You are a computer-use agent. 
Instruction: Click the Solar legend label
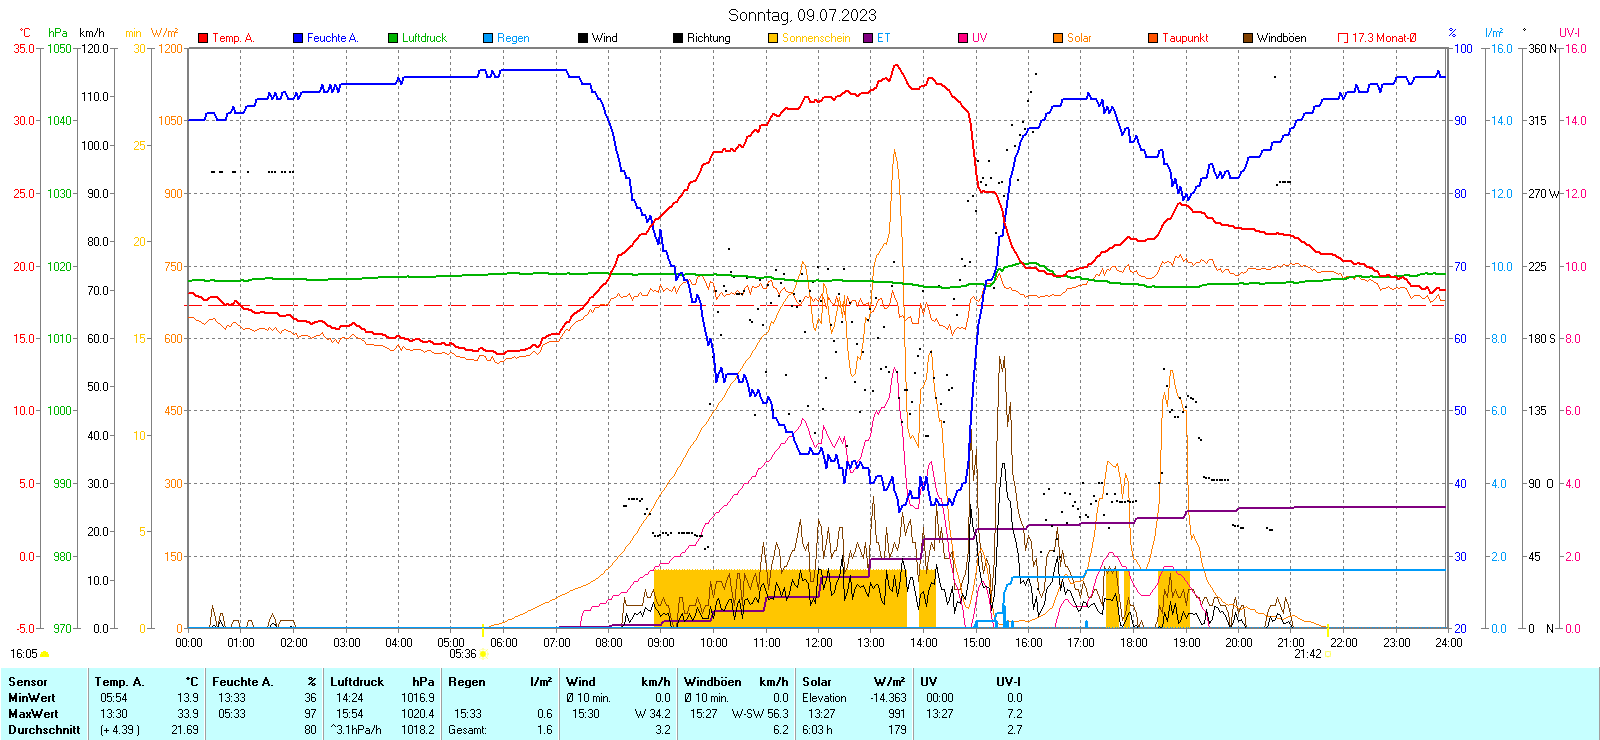(x=1079, y=38)
